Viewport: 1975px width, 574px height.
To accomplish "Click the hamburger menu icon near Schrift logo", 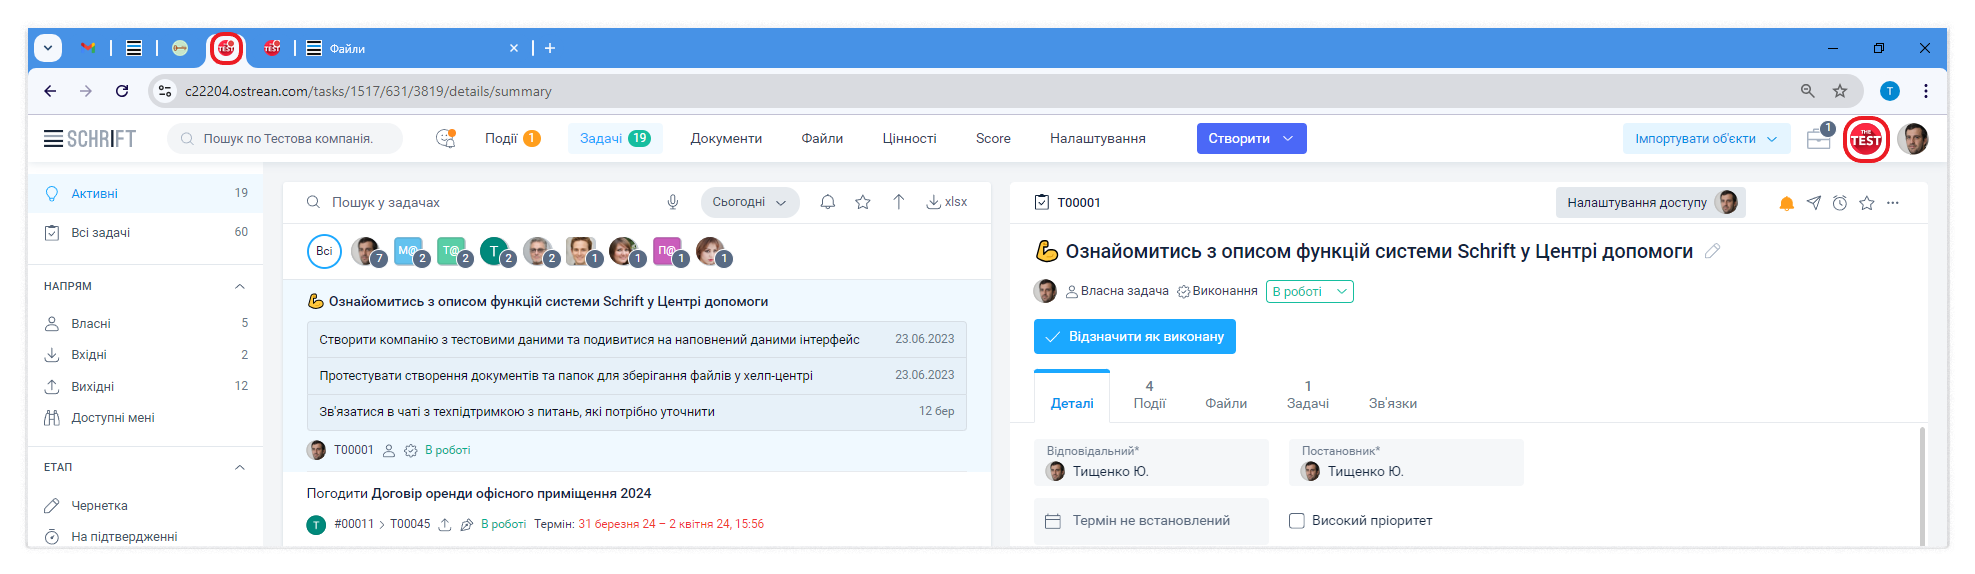I will pyautogui.click(x=53, y=139).
